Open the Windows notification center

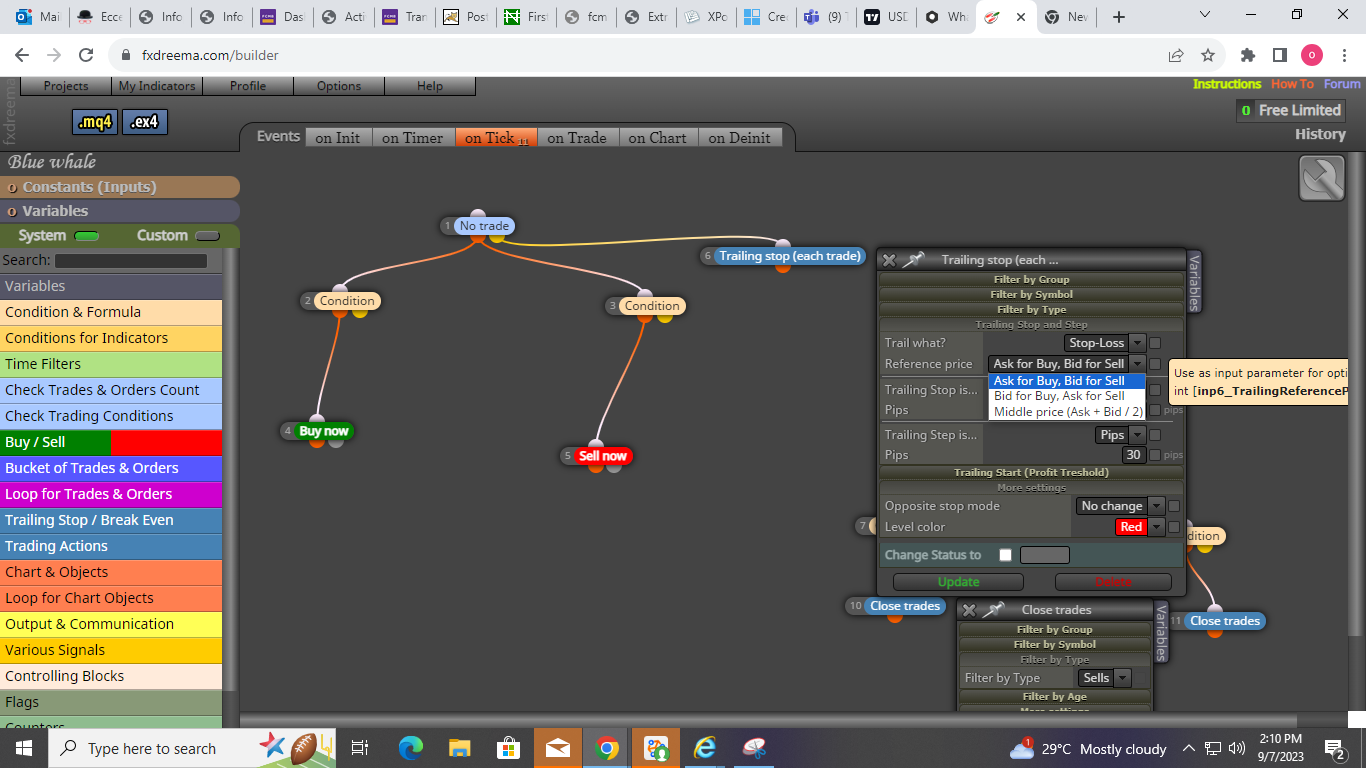tap(1334, 748)
